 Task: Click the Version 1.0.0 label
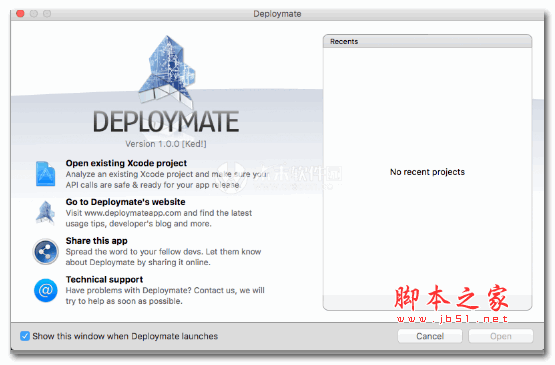pyautogui.click(x=166, y=144)
